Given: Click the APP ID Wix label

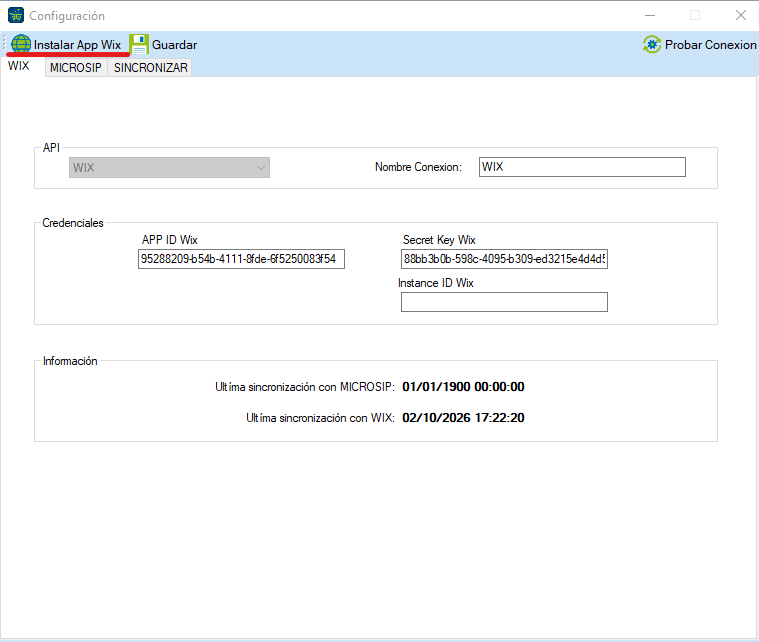Looking at the screenshot, I should (x=169, y=240).
